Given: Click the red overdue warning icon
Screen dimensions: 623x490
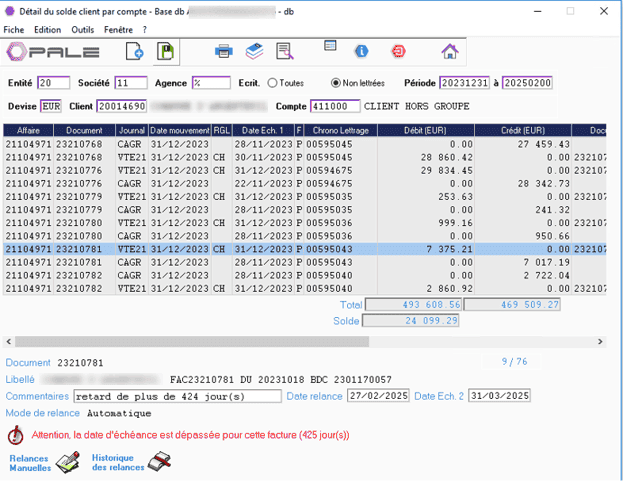Looking at the screenshot, I should tap(15, 435).
